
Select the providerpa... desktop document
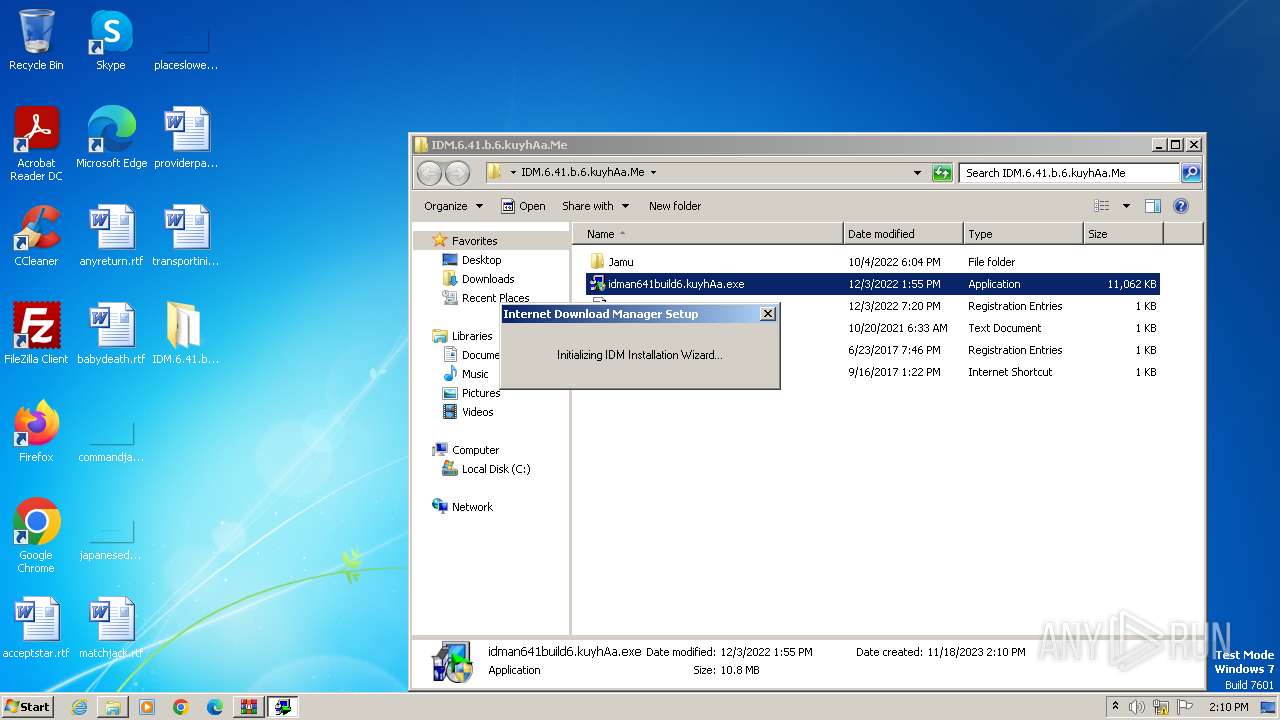(x=186, y=138)
